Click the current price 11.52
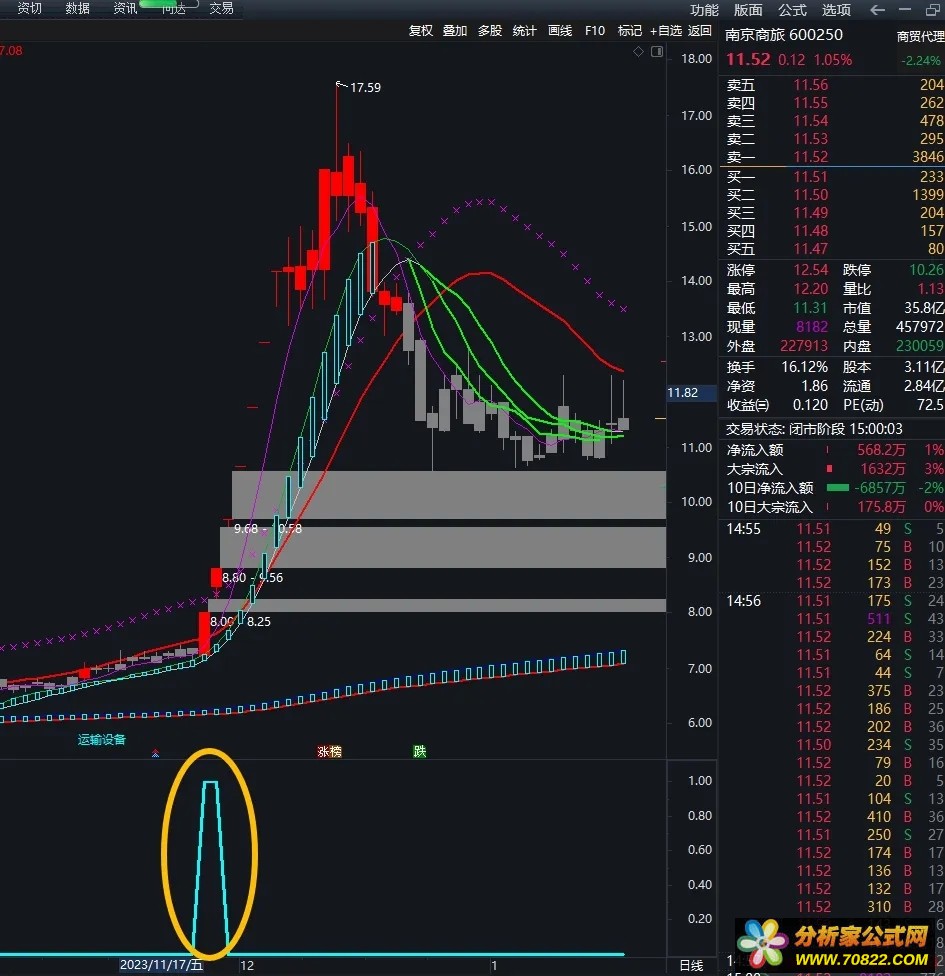The width and height of the screenshot is (945, 976). [x=748, y=60]
